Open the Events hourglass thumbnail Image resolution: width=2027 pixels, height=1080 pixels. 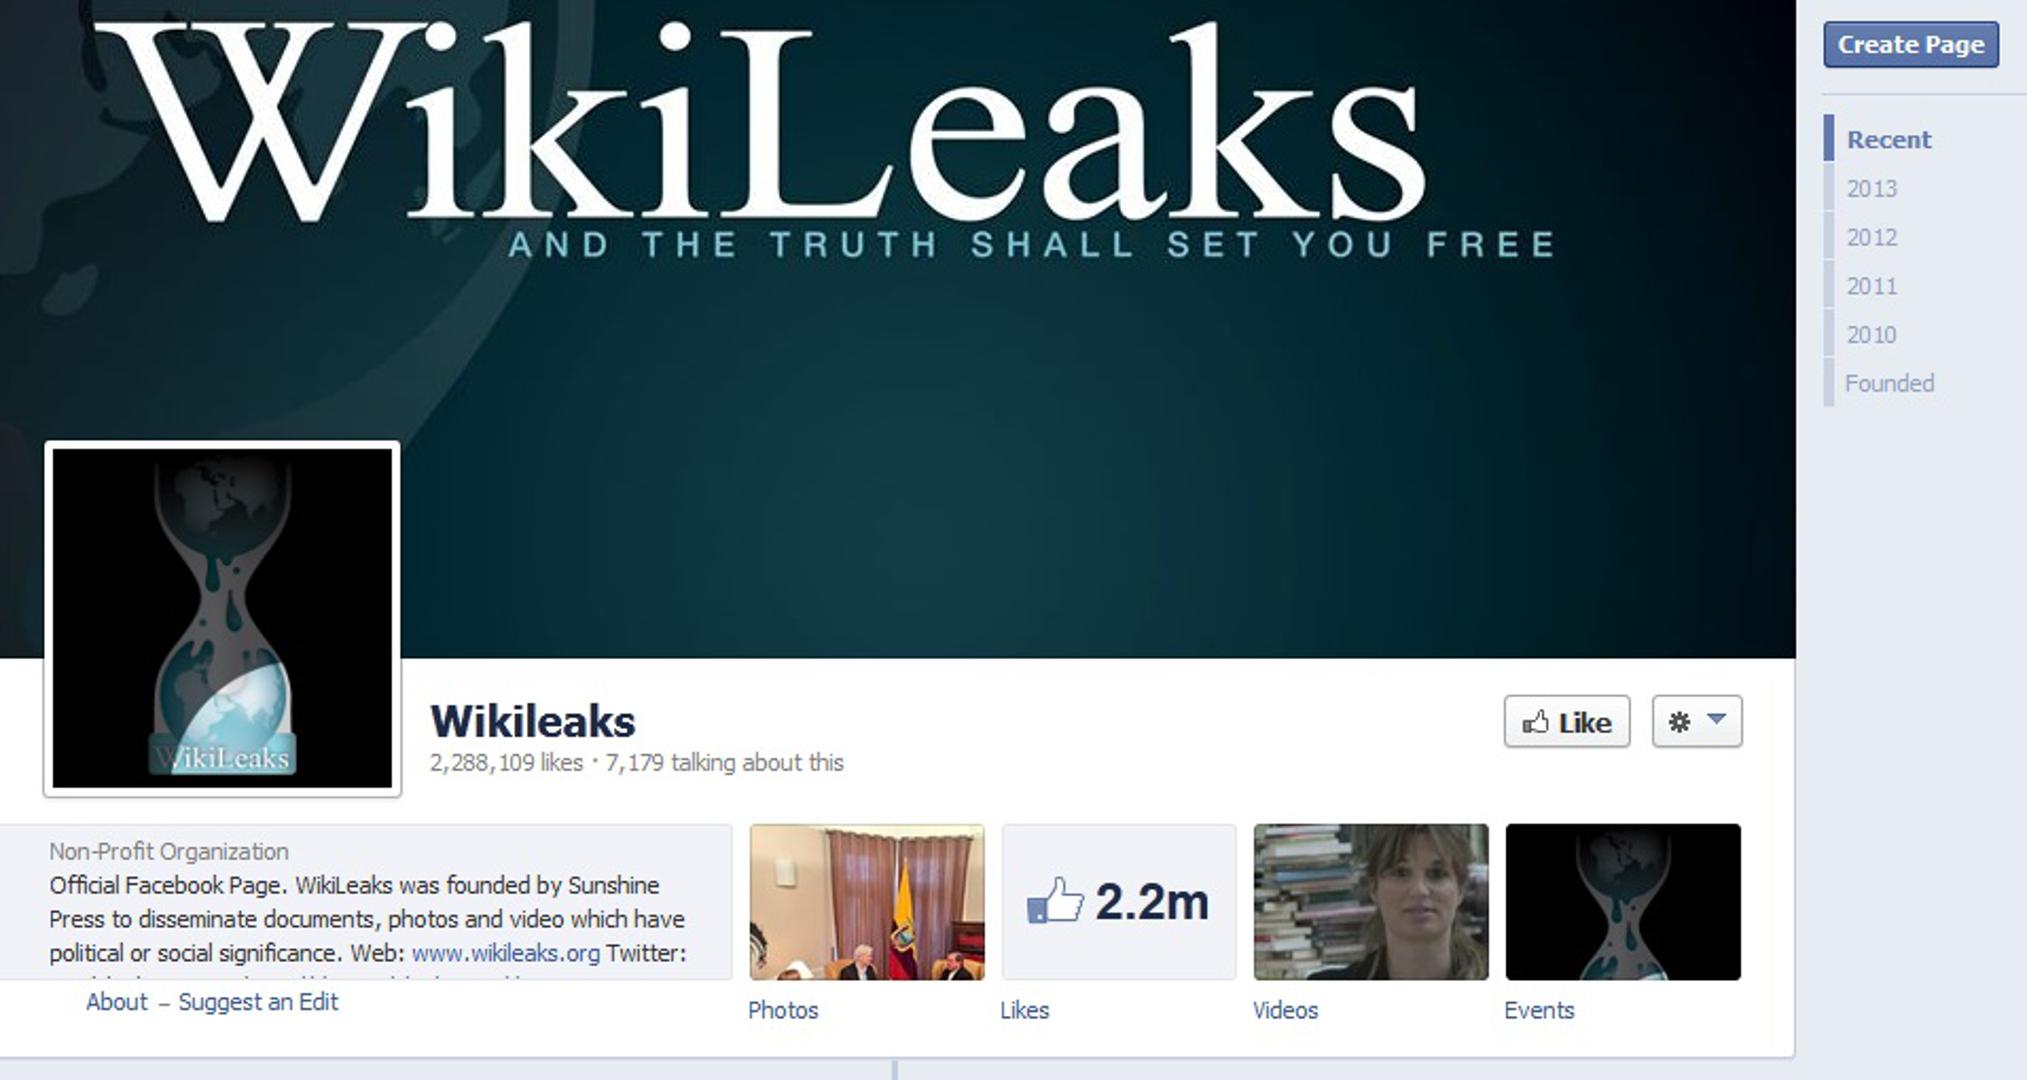click(x=1623, y=902)
